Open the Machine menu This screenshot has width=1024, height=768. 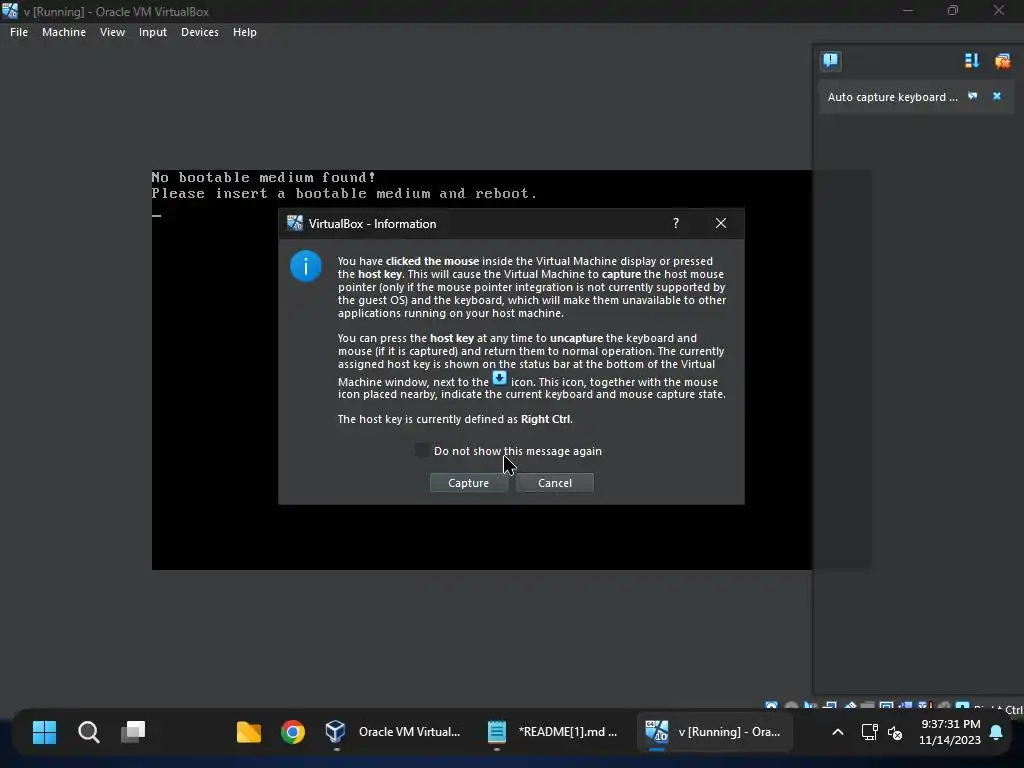point(64,32)
